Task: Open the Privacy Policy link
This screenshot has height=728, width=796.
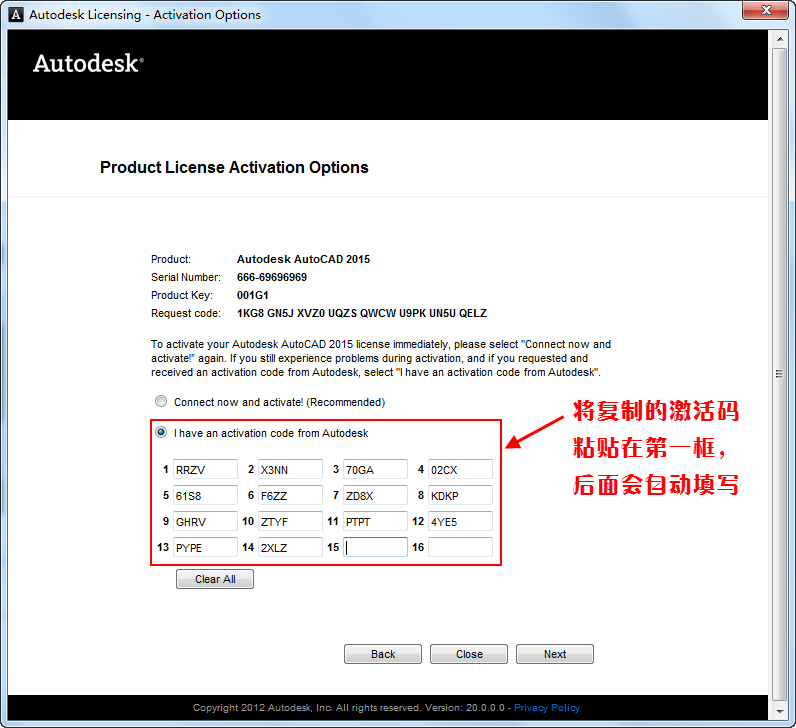Action: pos(547,707)
